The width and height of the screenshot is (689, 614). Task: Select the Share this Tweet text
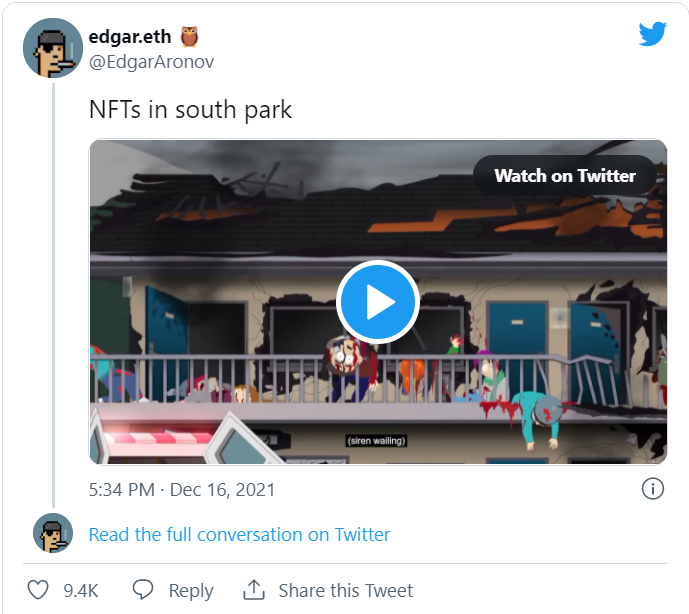coord(345,590)
